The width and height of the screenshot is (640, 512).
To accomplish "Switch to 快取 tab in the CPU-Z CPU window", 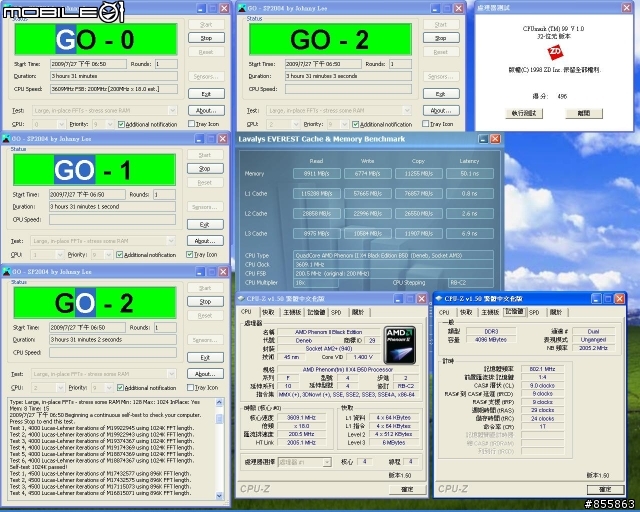I will pyautogui.click(x=268, y=312).
